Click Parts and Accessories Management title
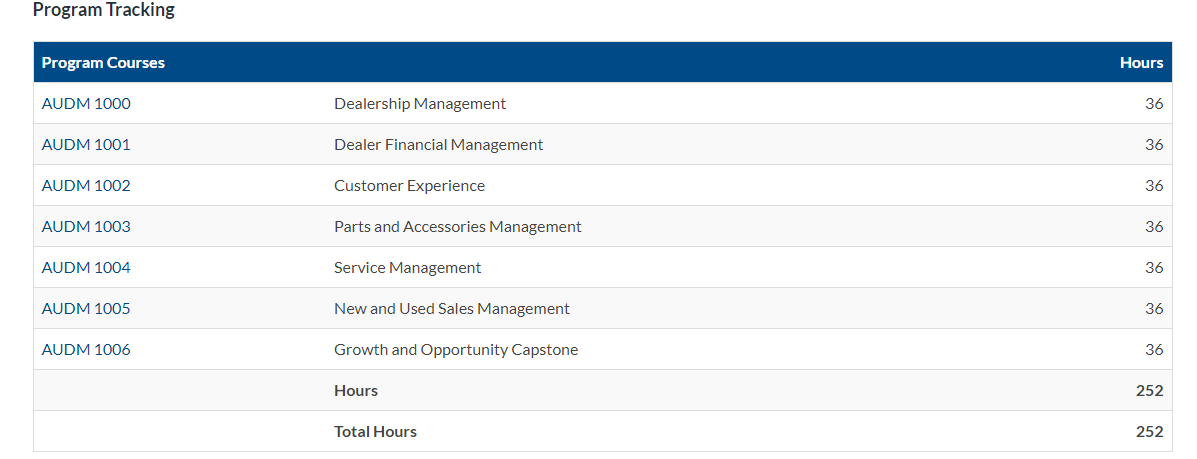 [x=457, y=227]
